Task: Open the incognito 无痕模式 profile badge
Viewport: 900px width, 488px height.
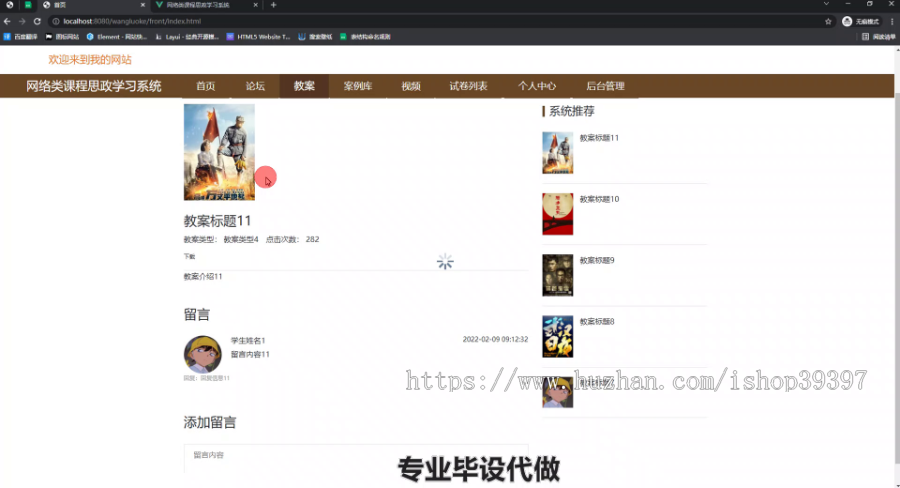Action: point(860,21)
